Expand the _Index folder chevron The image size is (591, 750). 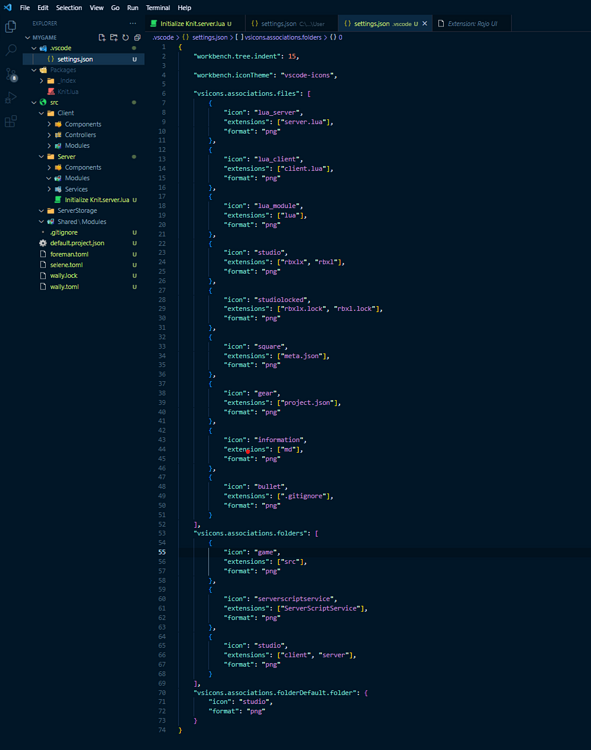(x=42, y=81)
